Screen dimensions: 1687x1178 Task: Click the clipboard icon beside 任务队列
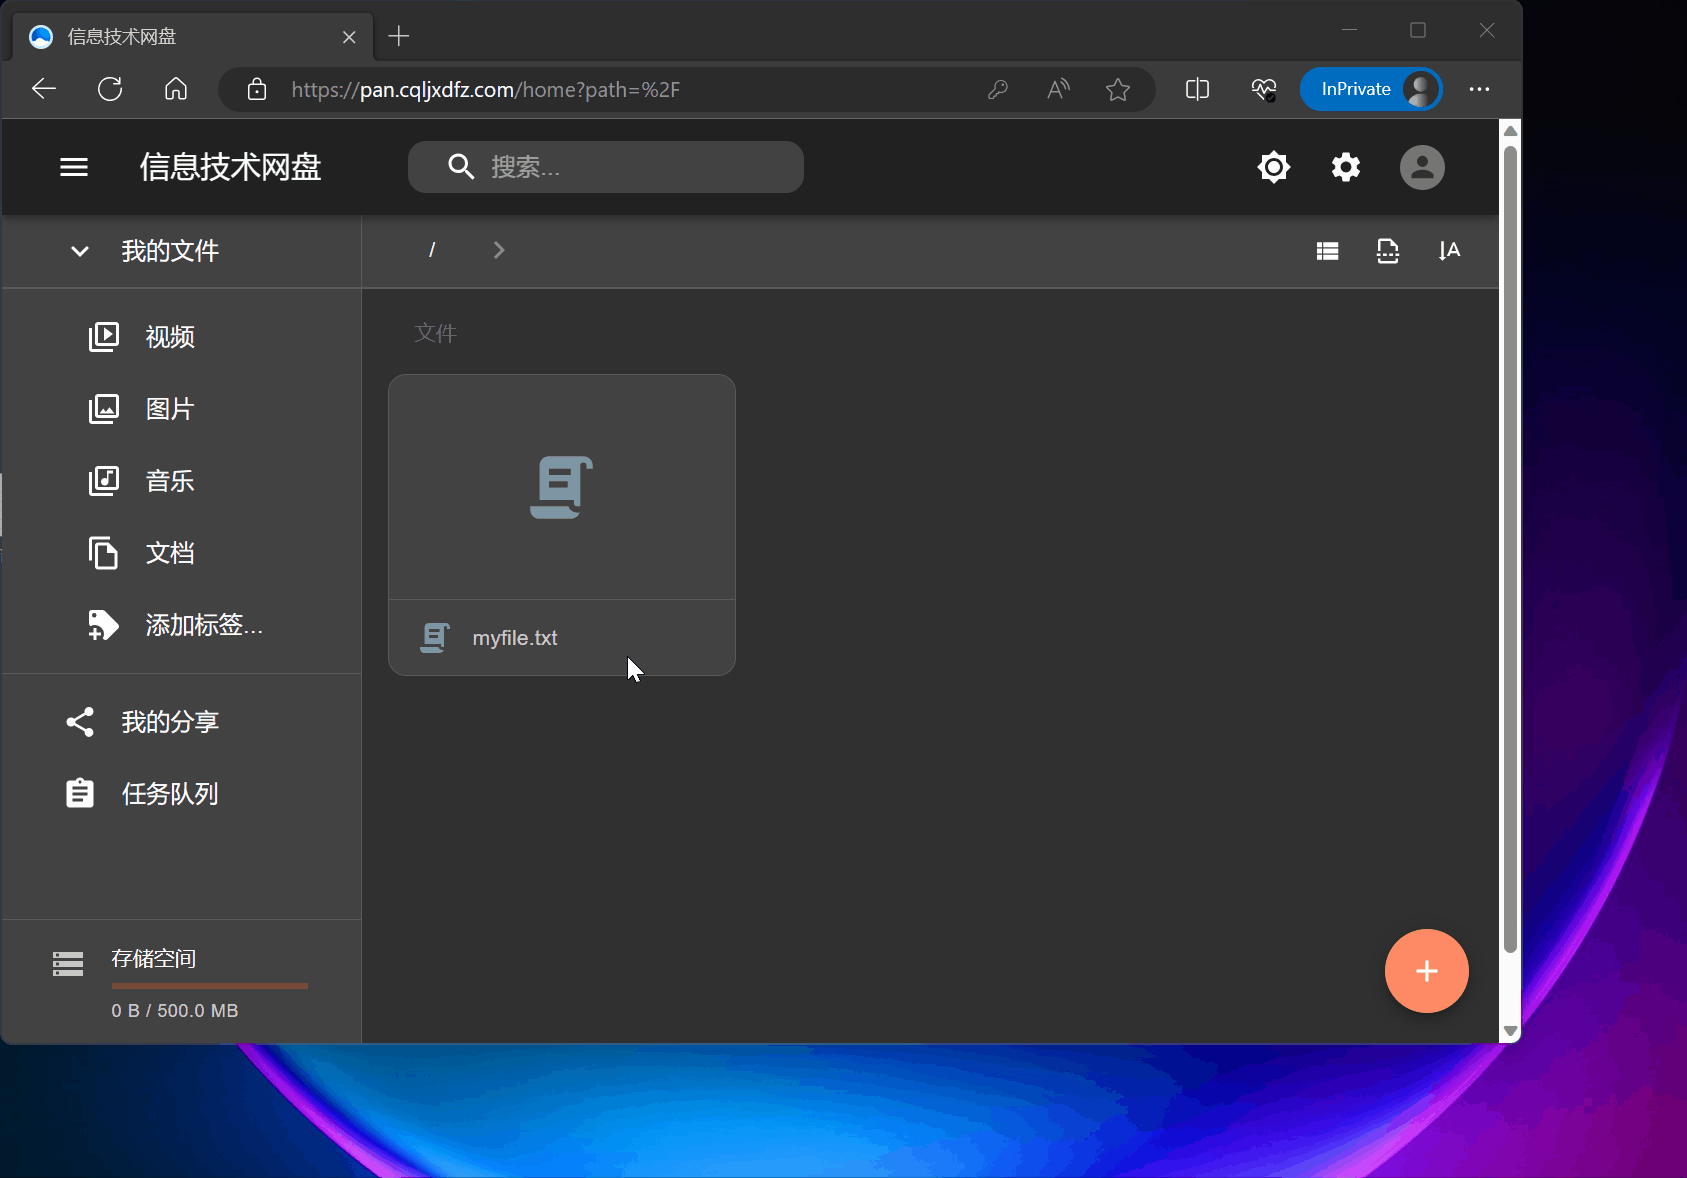(x=80, y=794)
